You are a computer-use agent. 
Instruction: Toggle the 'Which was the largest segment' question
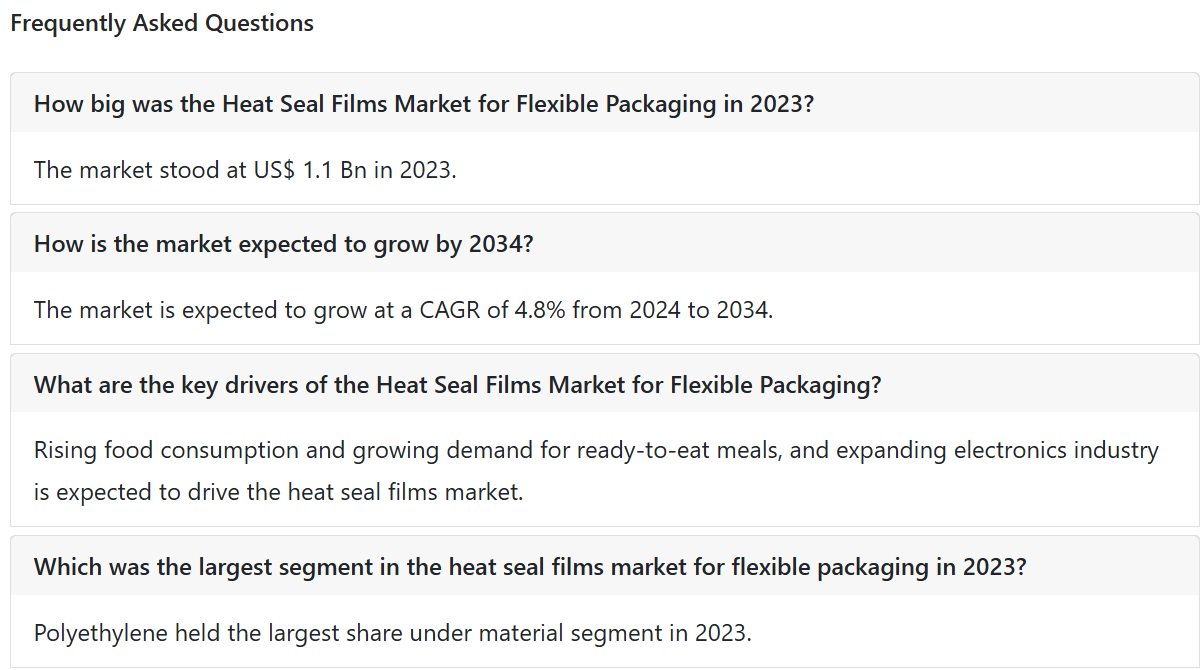pos(605,566)
